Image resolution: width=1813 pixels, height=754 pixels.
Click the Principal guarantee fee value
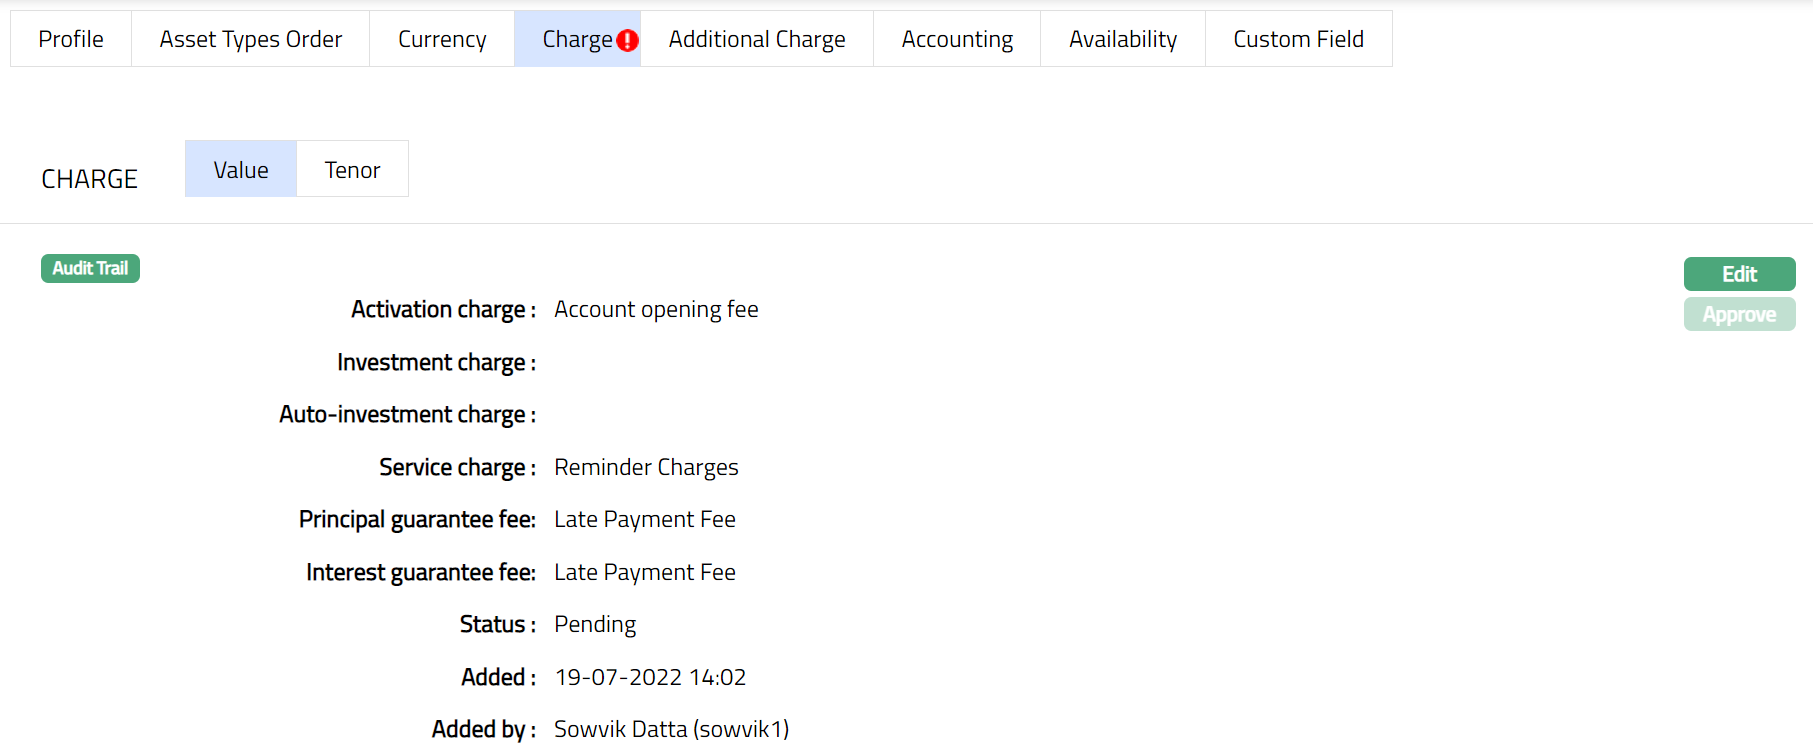click(645, 520)
